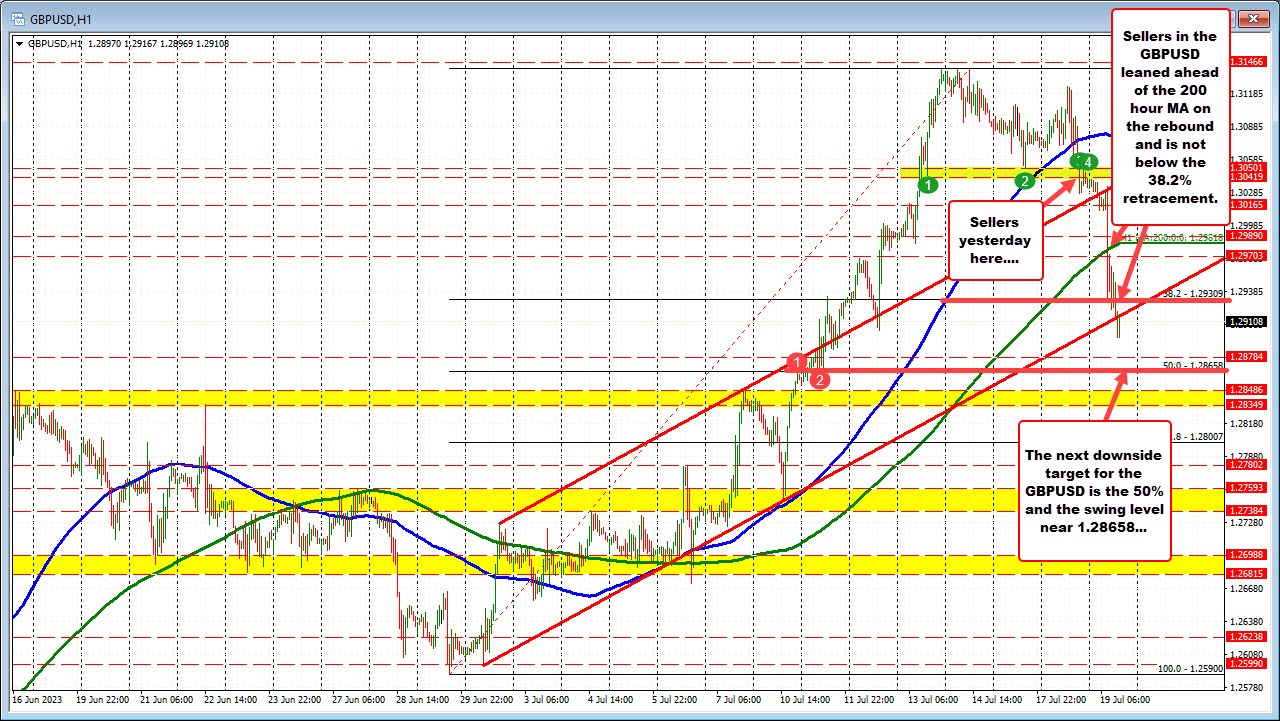This screenshot has width=1280, height=721.
Task: Click the 1.29385 axis price
Action: (1247, 292)
